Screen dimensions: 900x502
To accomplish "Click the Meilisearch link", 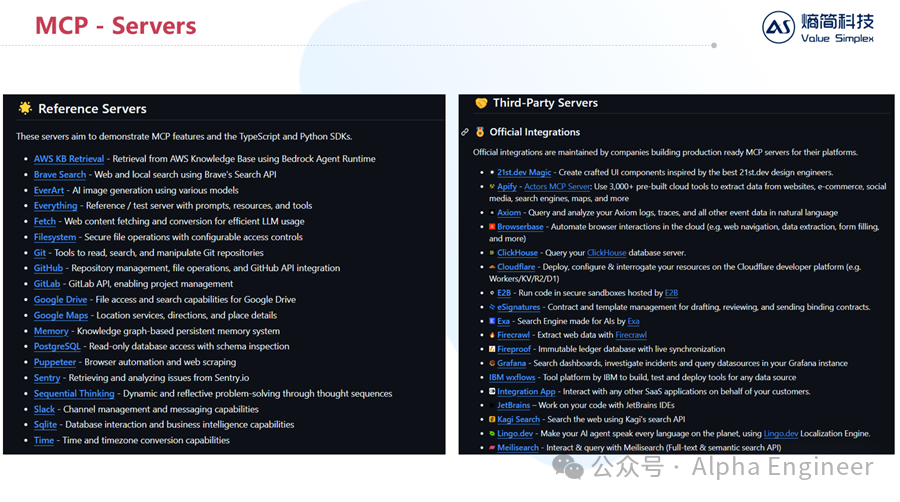I will (x=518, y=448).
